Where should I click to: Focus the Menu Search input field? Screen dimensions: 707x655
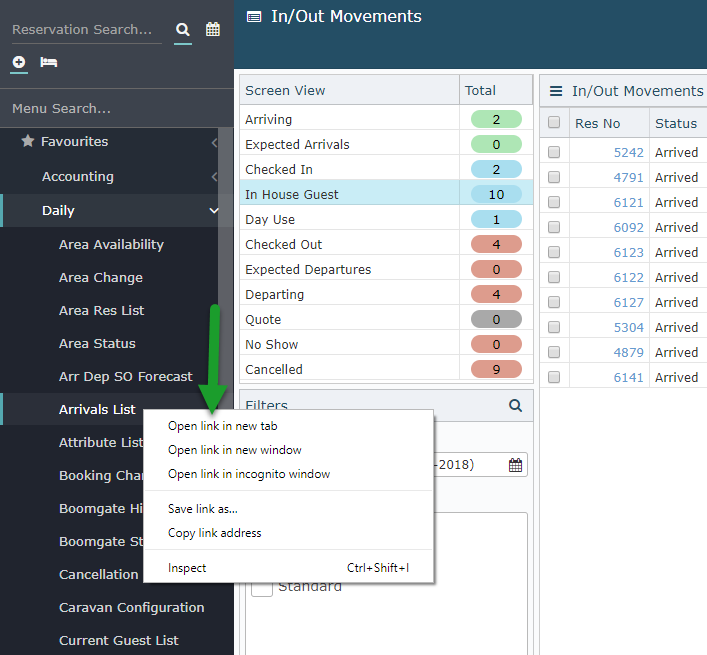coord(117,108)
